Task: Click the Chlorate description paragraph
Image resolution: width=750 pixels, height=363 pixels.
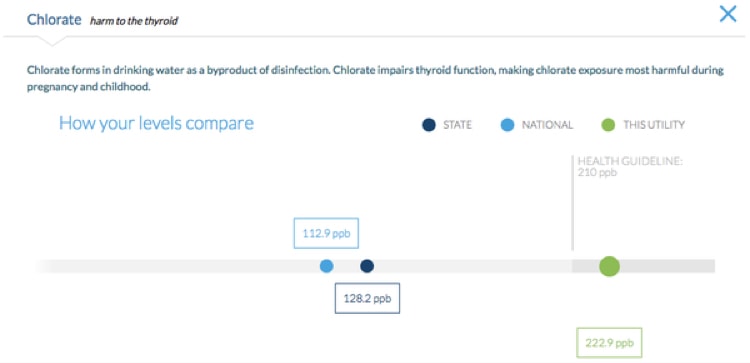Action: [x=375, y=79]
